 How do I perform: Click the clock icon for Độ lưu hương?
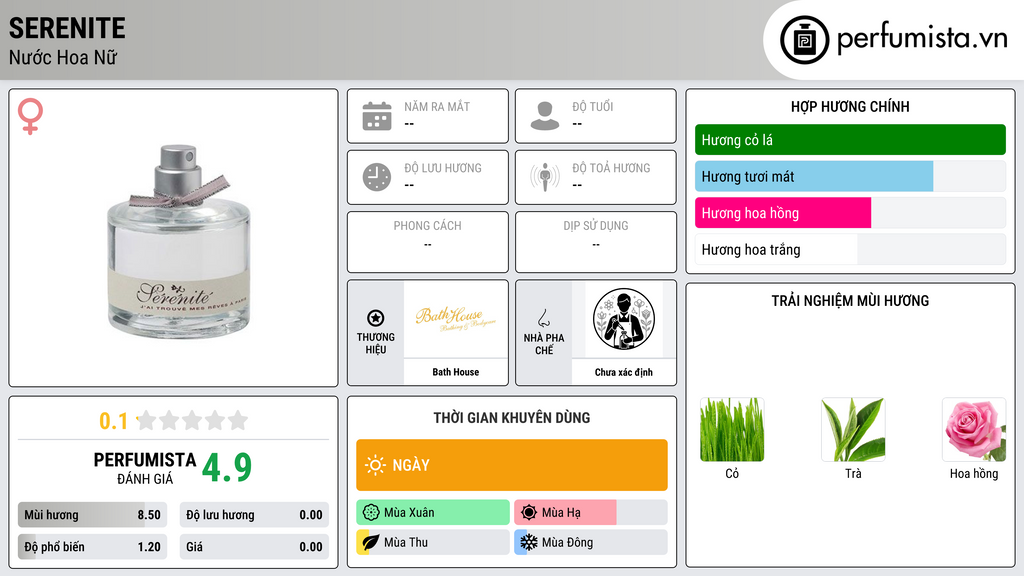click(377, 177)
